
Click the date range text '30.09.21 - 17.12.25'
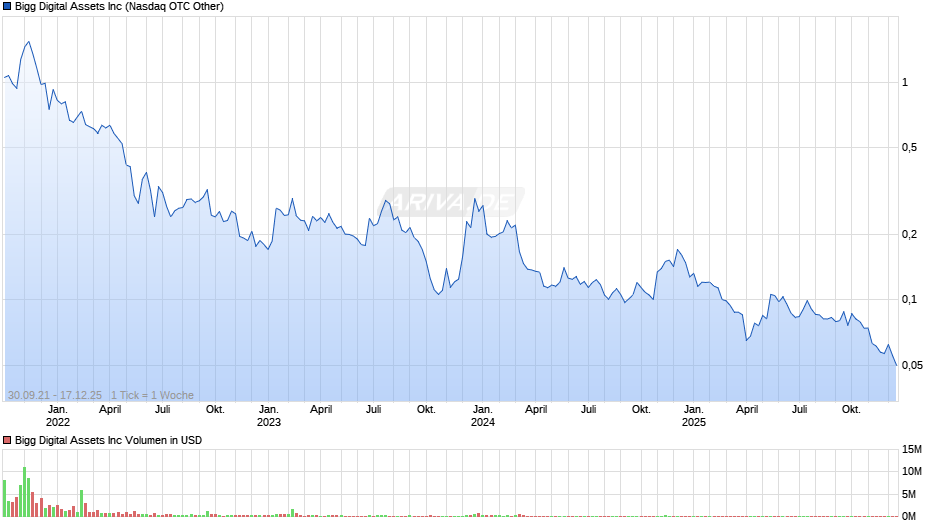(x=55, y=395)
